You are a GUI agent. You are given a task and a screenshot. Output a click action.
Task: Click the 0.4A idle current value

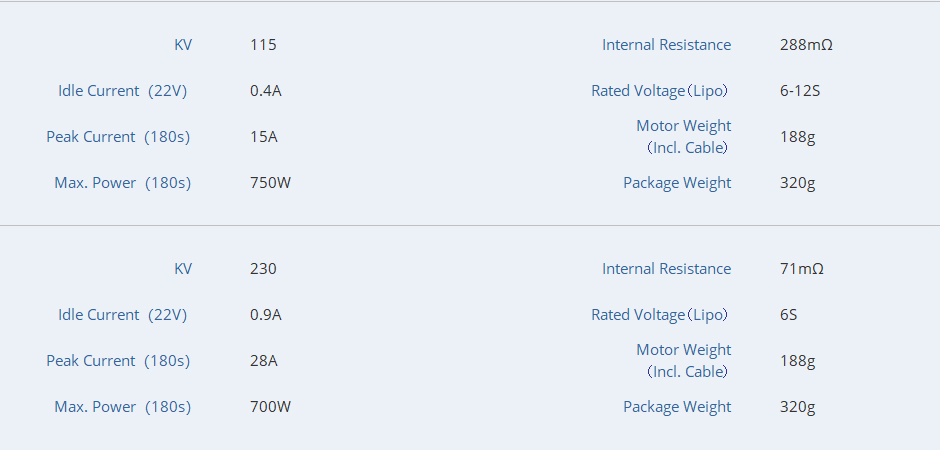pos(266,91)
